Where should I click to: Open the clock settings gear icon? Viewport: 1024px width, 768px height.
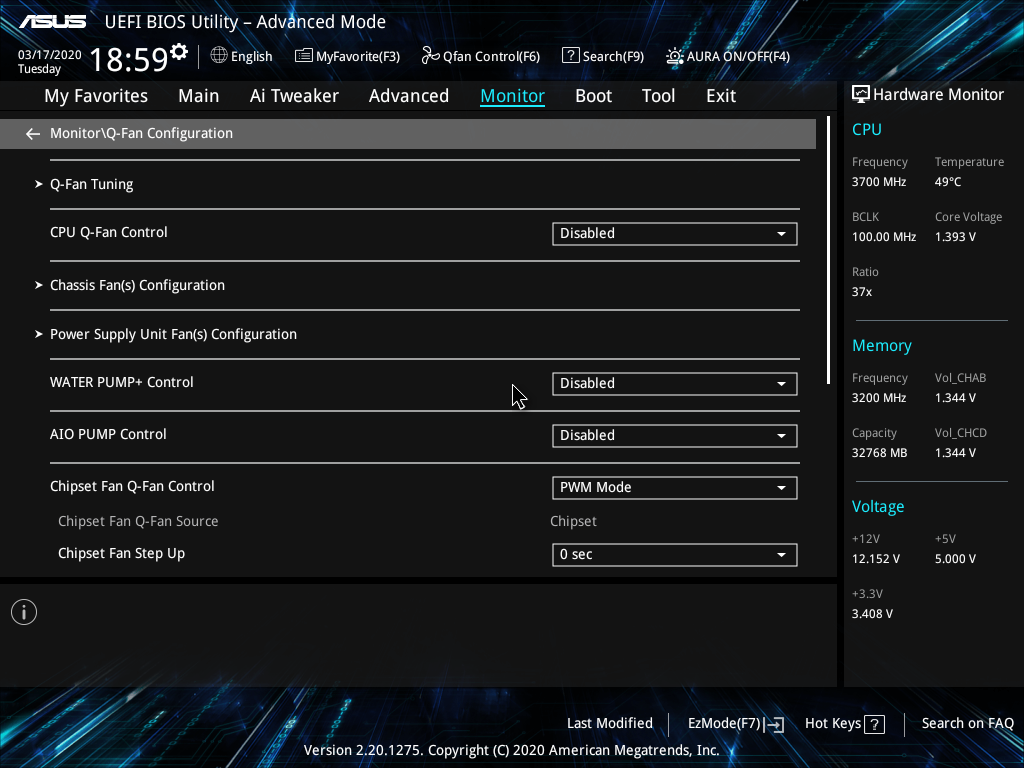tap(179, 51)
